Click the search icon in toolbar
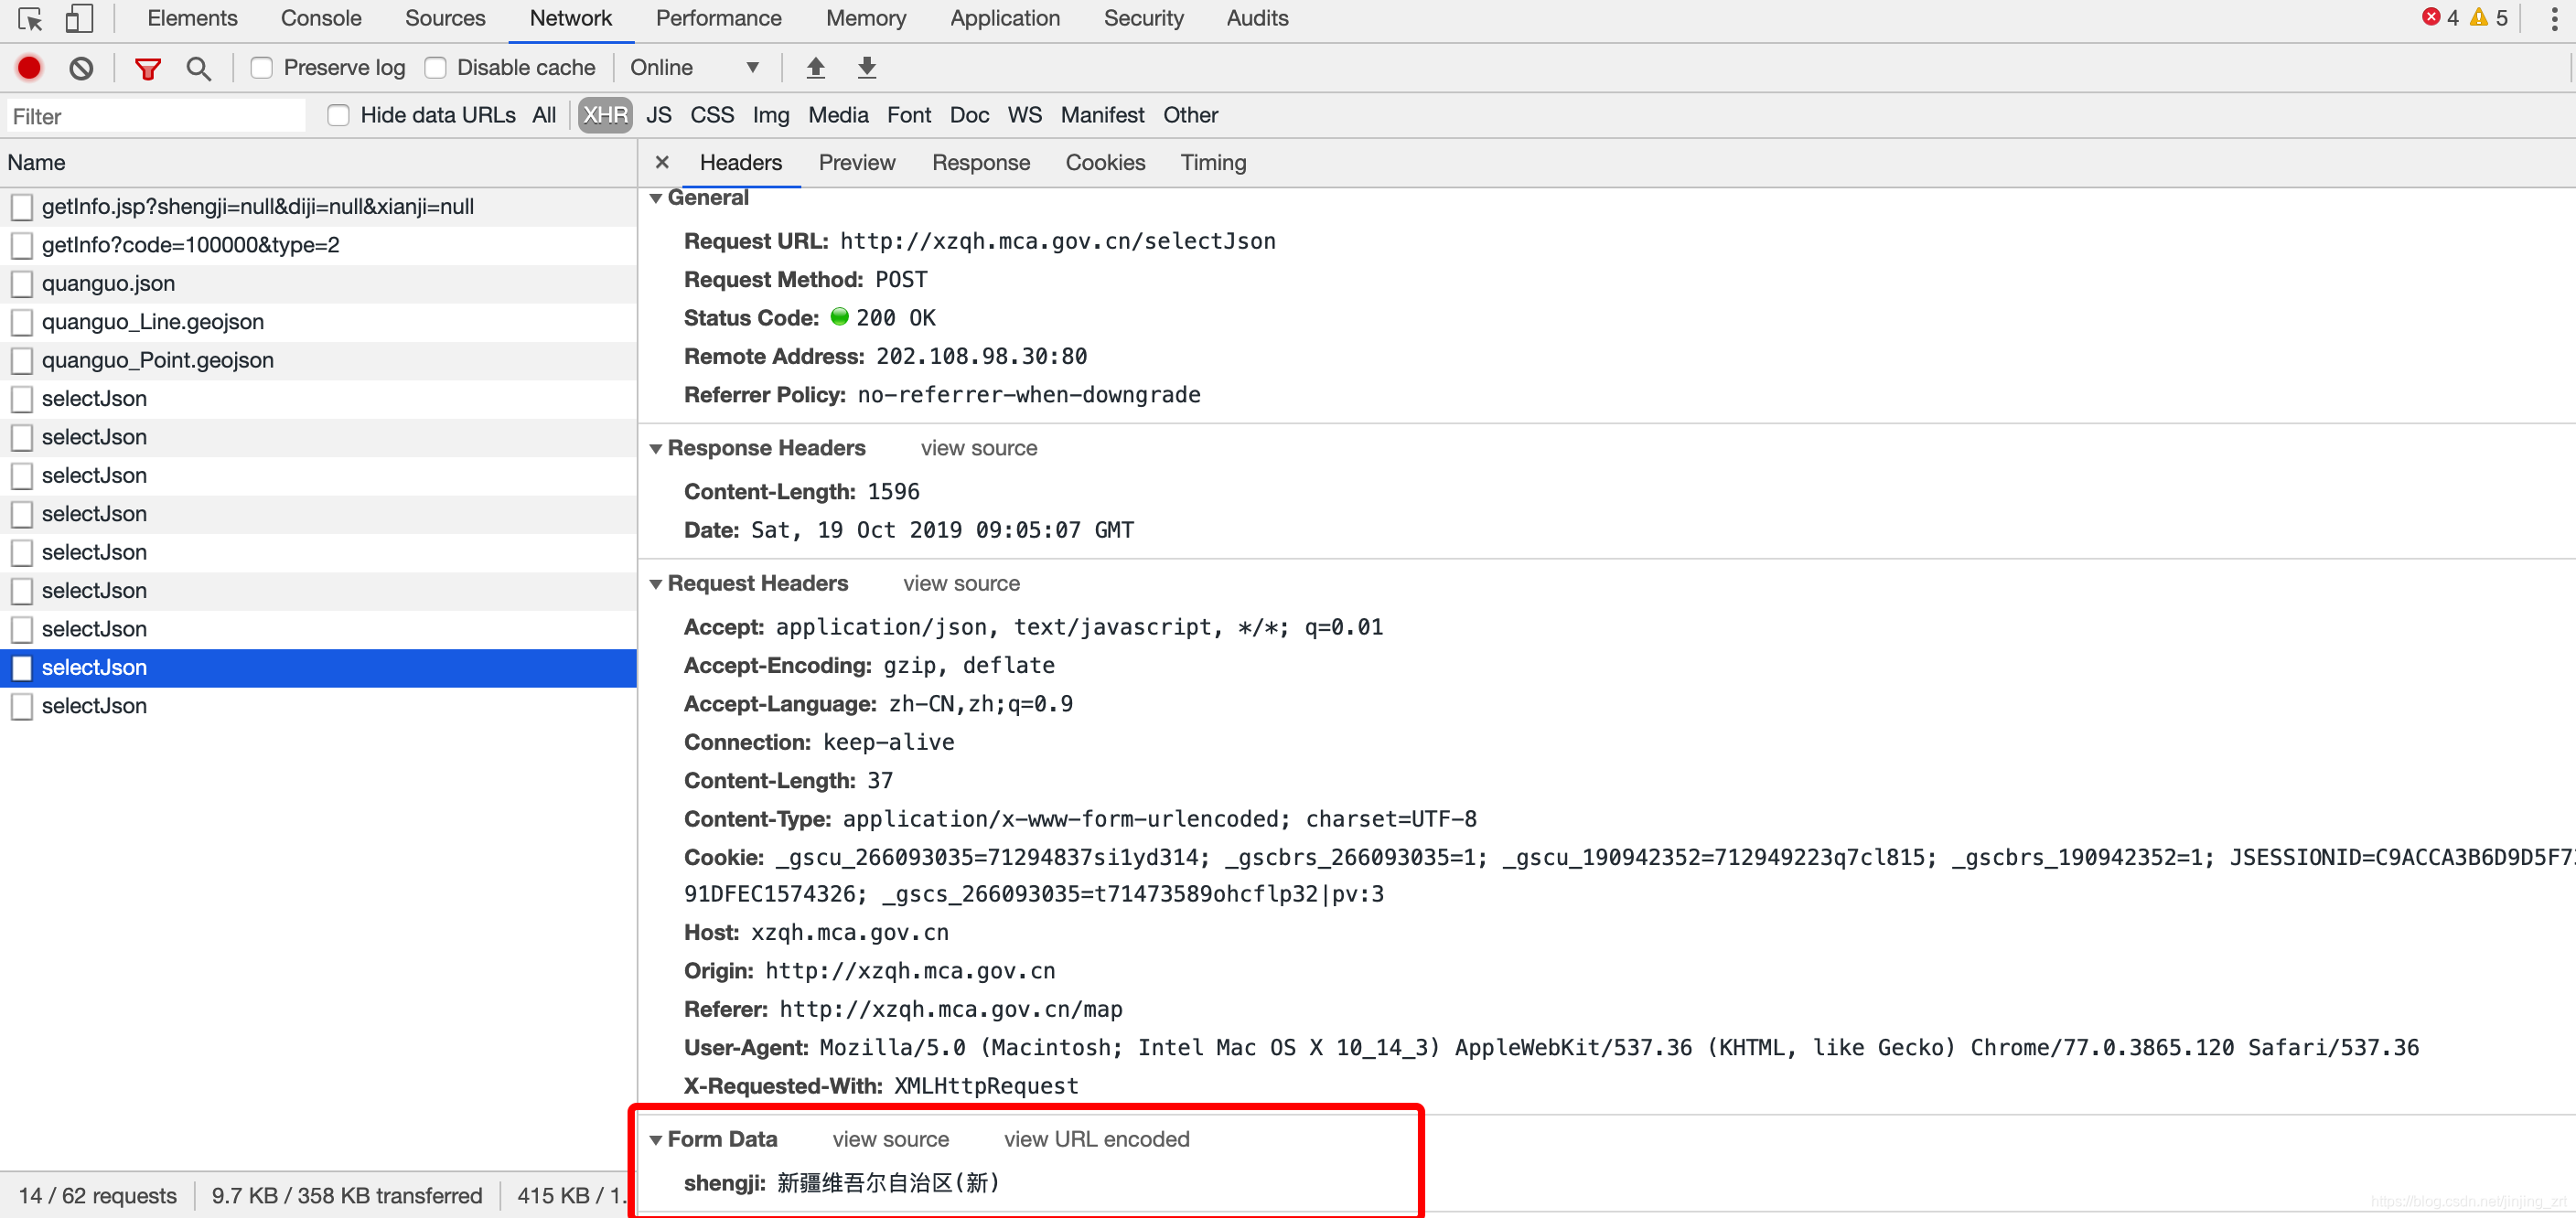The height and width of the screenshot is (1218, 2576). [198, 68]
